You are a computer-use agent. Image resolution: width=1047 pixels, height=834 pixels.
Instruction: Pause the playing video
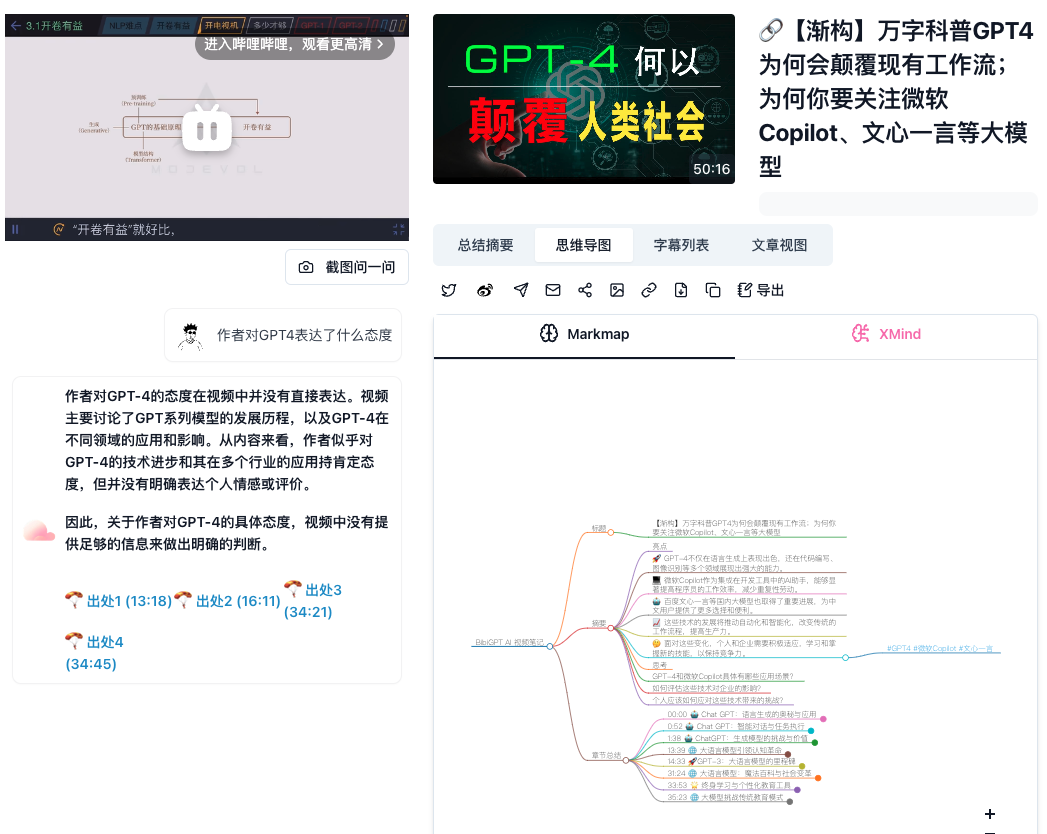[x=14, y=230]
